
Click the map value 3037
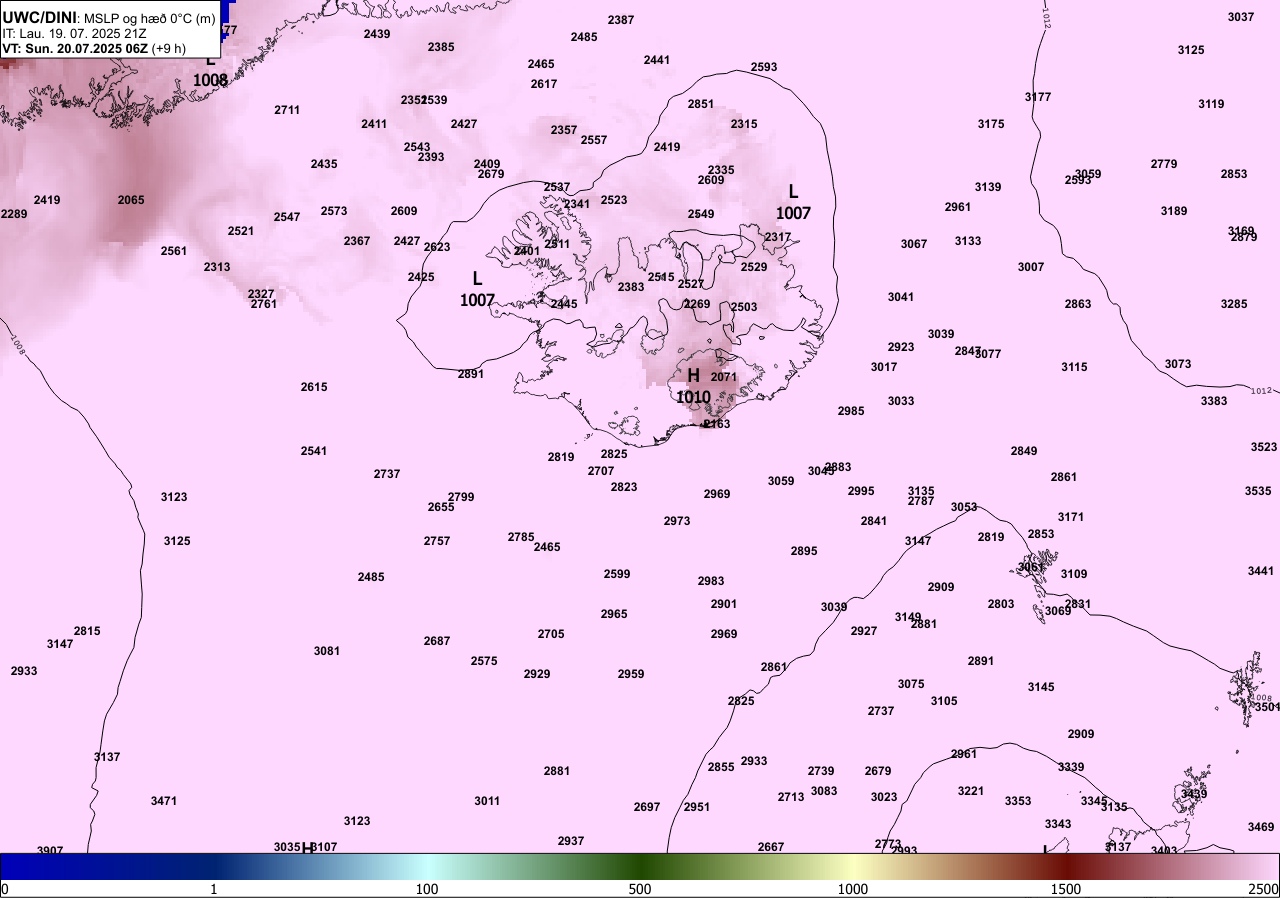tap(1241, 17)
